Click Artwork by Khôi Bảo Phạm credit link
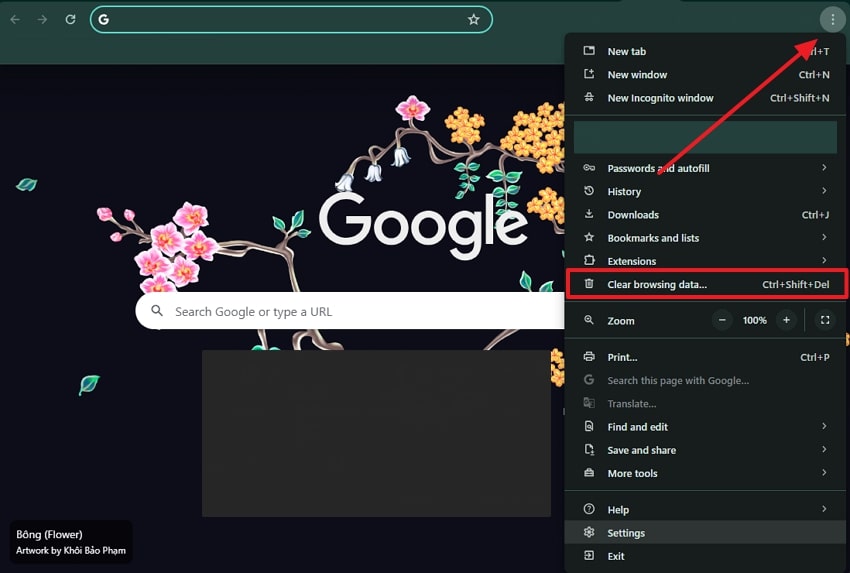 coord(70,550)
